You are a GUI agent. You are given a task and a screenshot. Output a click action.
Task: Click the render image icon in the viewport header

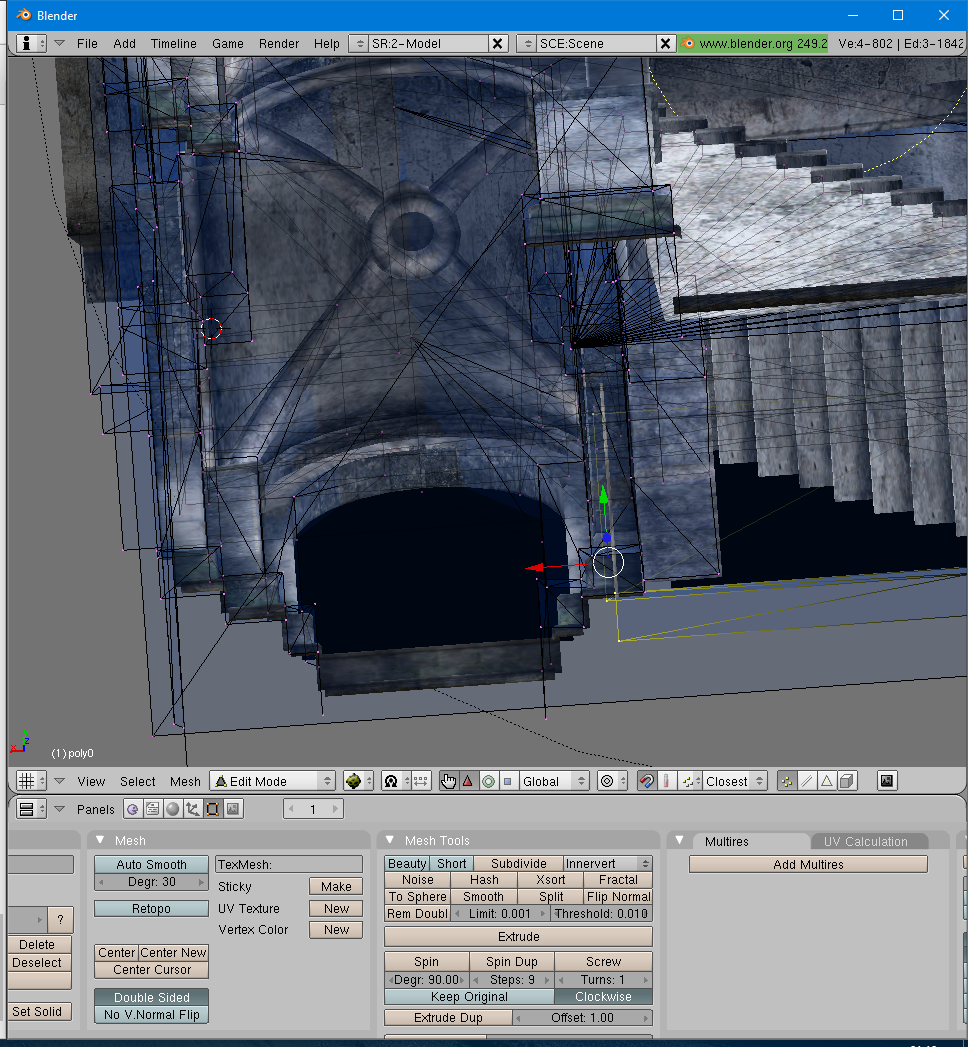[886, 781]
